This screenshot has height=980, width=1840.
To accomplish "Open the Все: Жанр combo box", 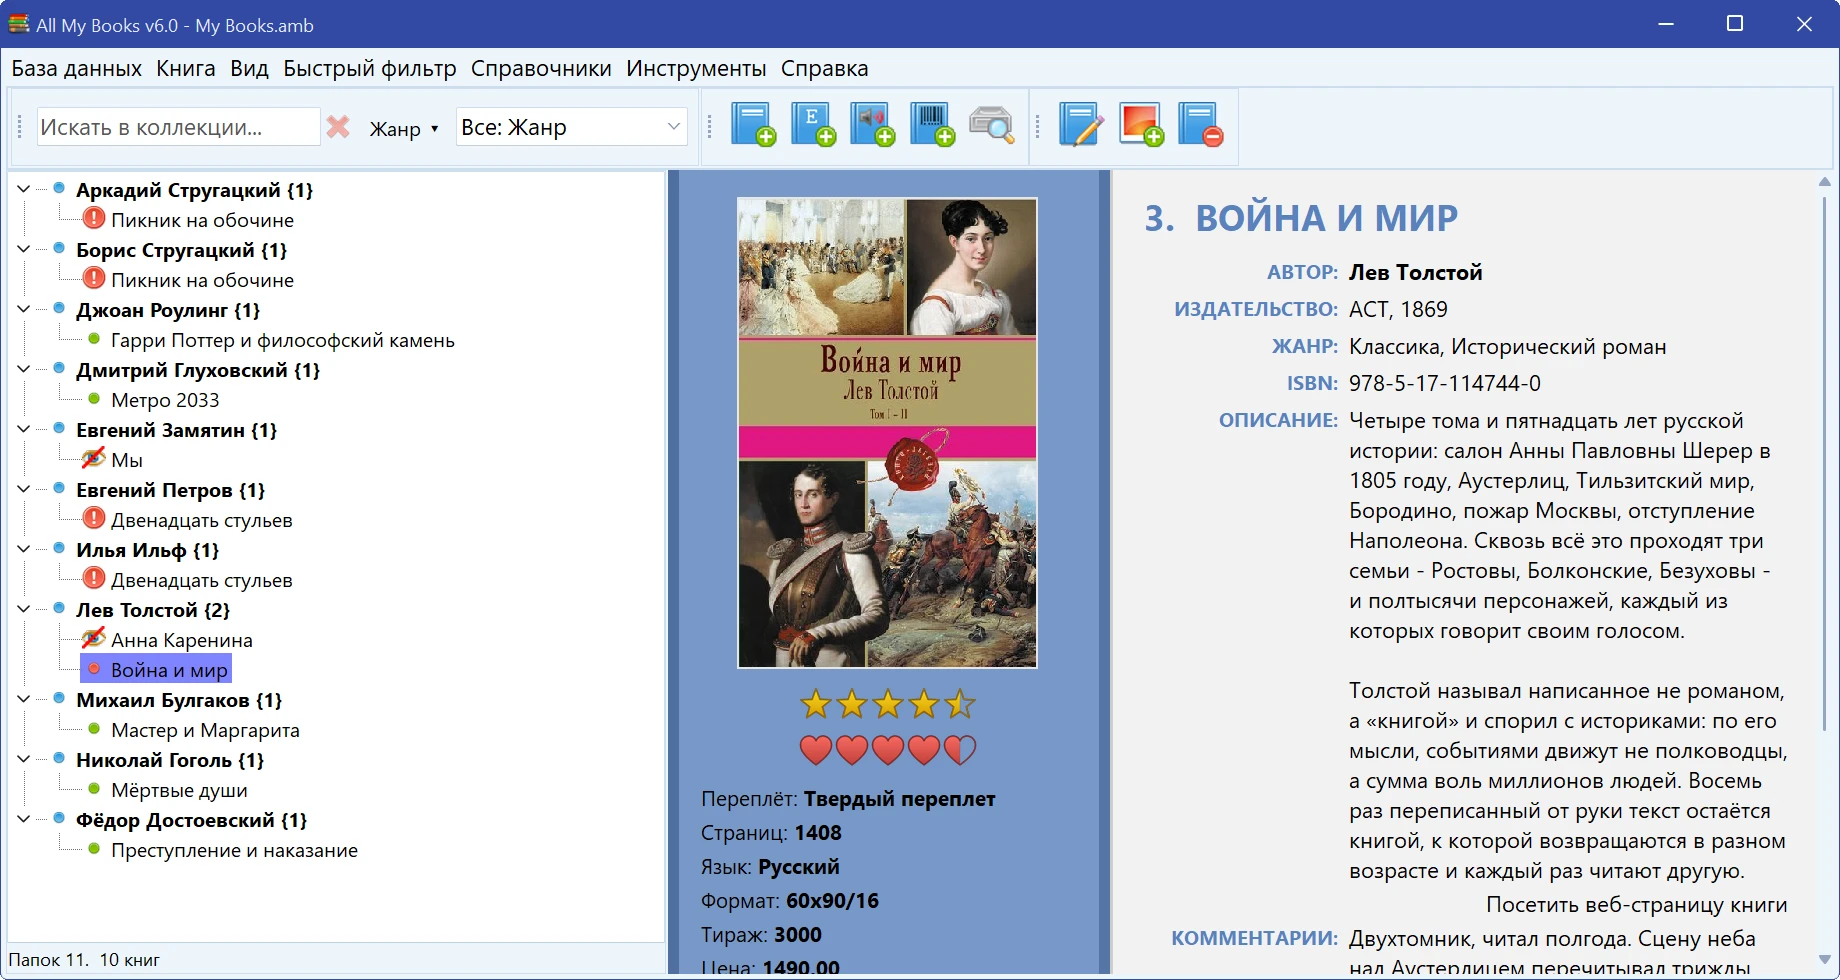I will [x=571, y=127].
